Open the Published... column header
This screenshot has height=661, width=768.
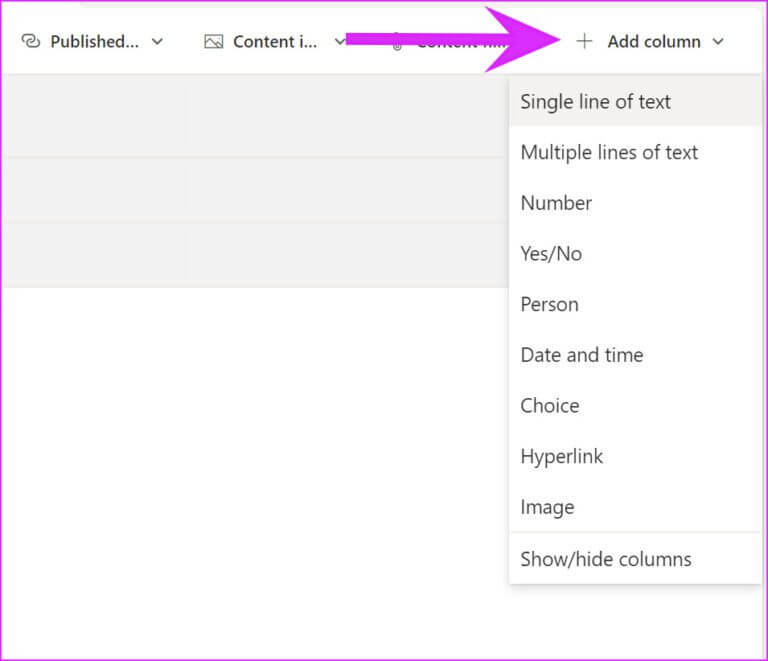coord(95,42)
